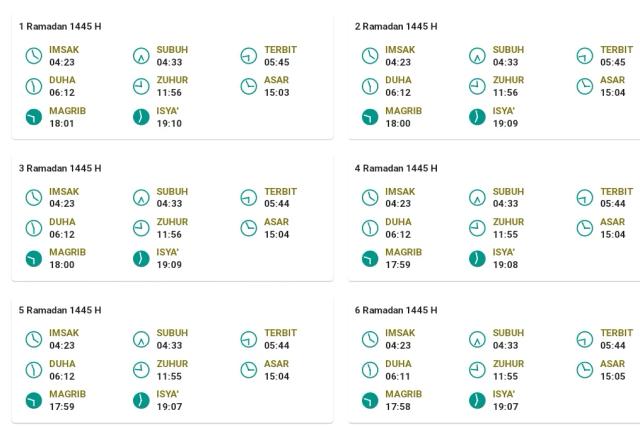Viewport: 640px width, 427px height.
Task: Click the Asar clock icon in 6 Ramadan card
Action: coord(584,370)
